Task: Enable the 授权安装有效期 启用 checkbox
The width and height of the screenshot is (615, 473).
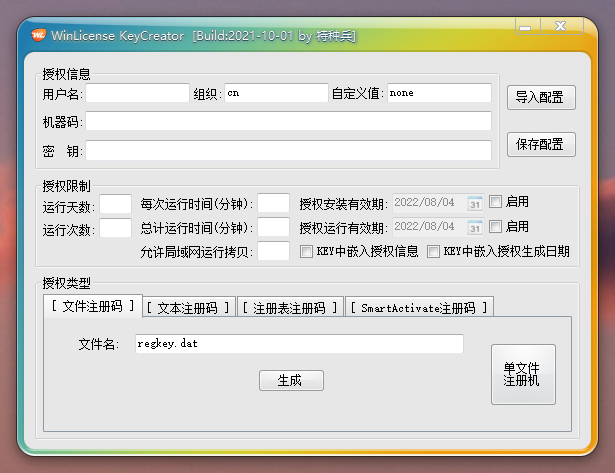Action: coord(495,202)
